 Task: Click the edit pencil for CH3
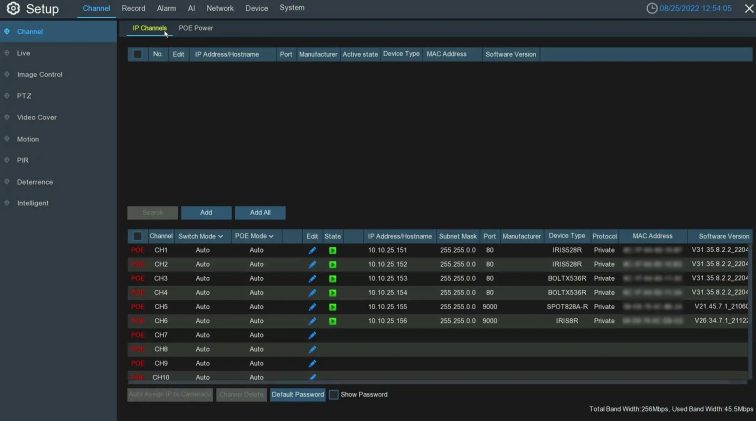(x=312, y=278)
